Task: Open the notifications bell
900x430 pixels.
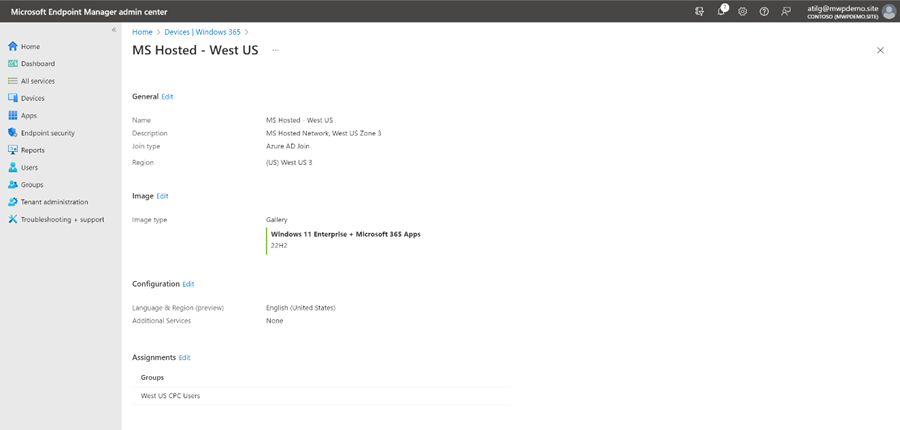Action: click(721, 11)
